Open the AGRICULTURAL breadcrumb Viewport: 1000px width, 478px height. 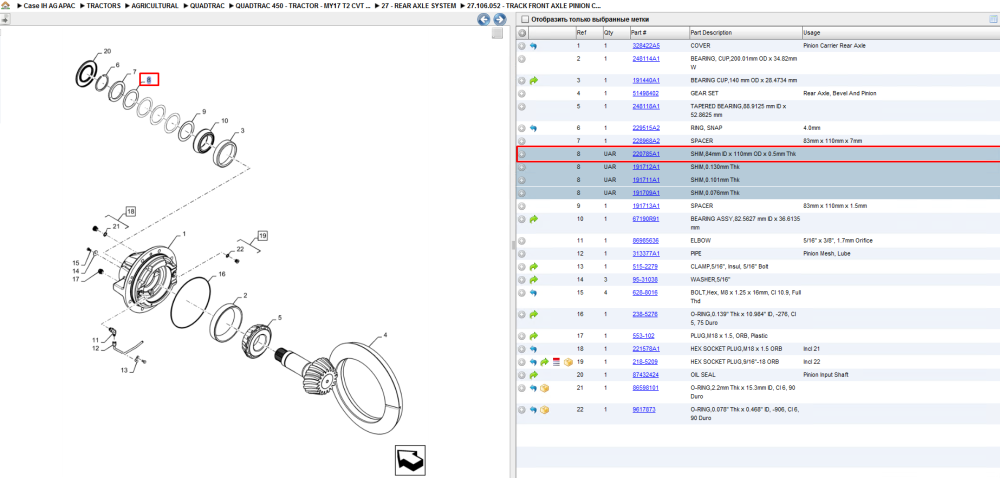pos(155,5)
